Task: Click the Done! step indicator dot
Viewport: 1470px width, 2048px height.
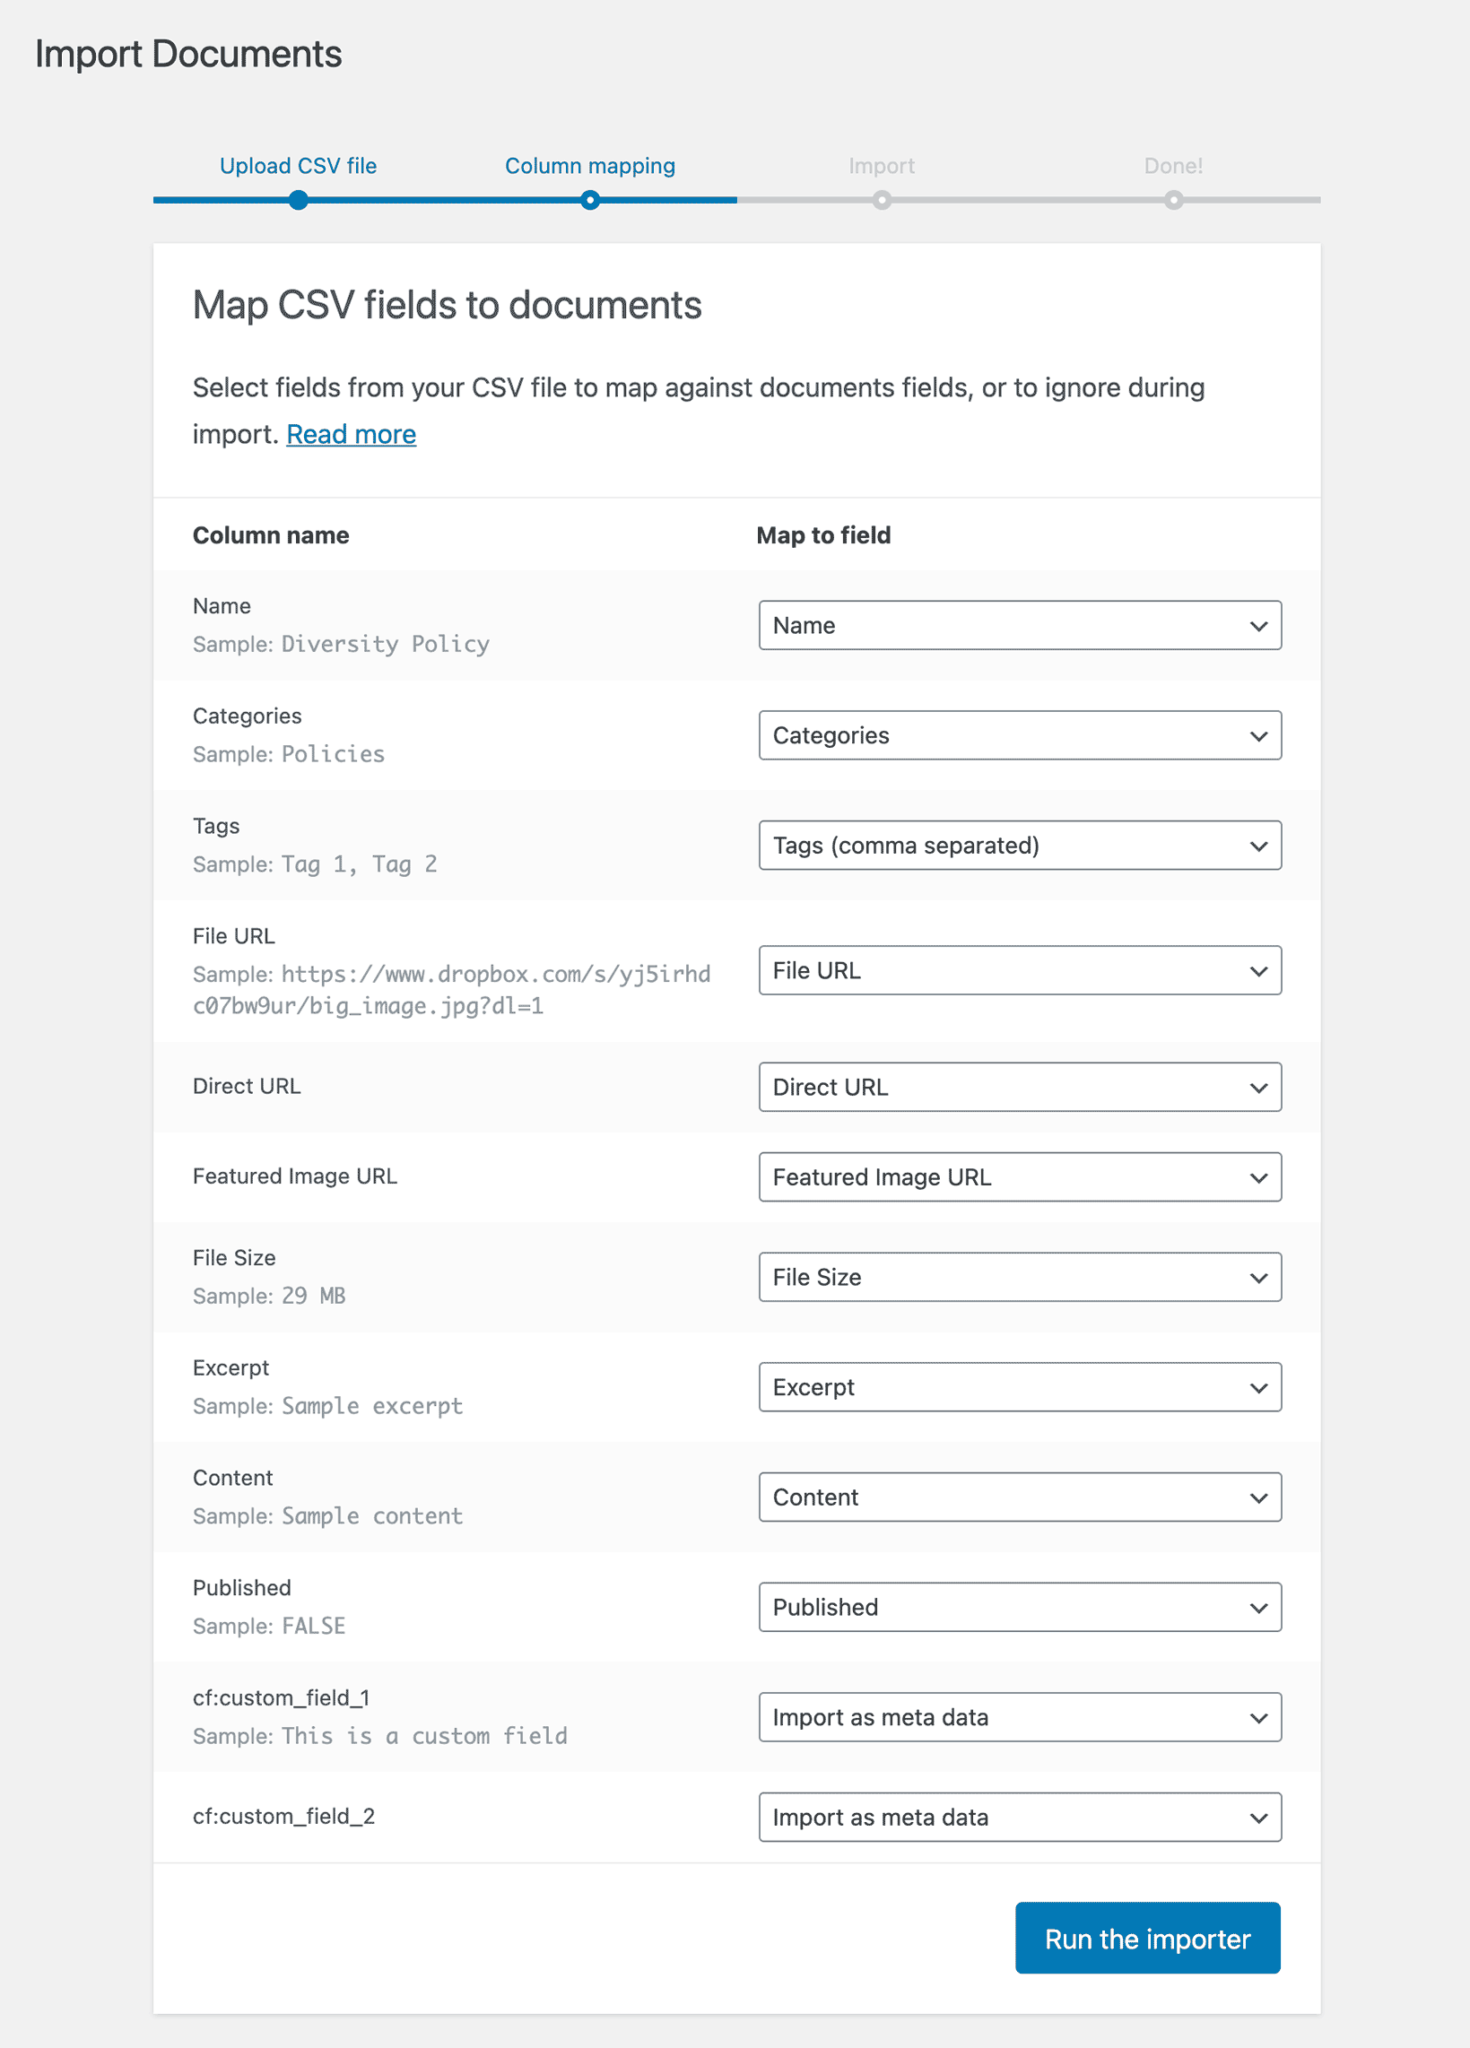Action: coord(1174,200)
